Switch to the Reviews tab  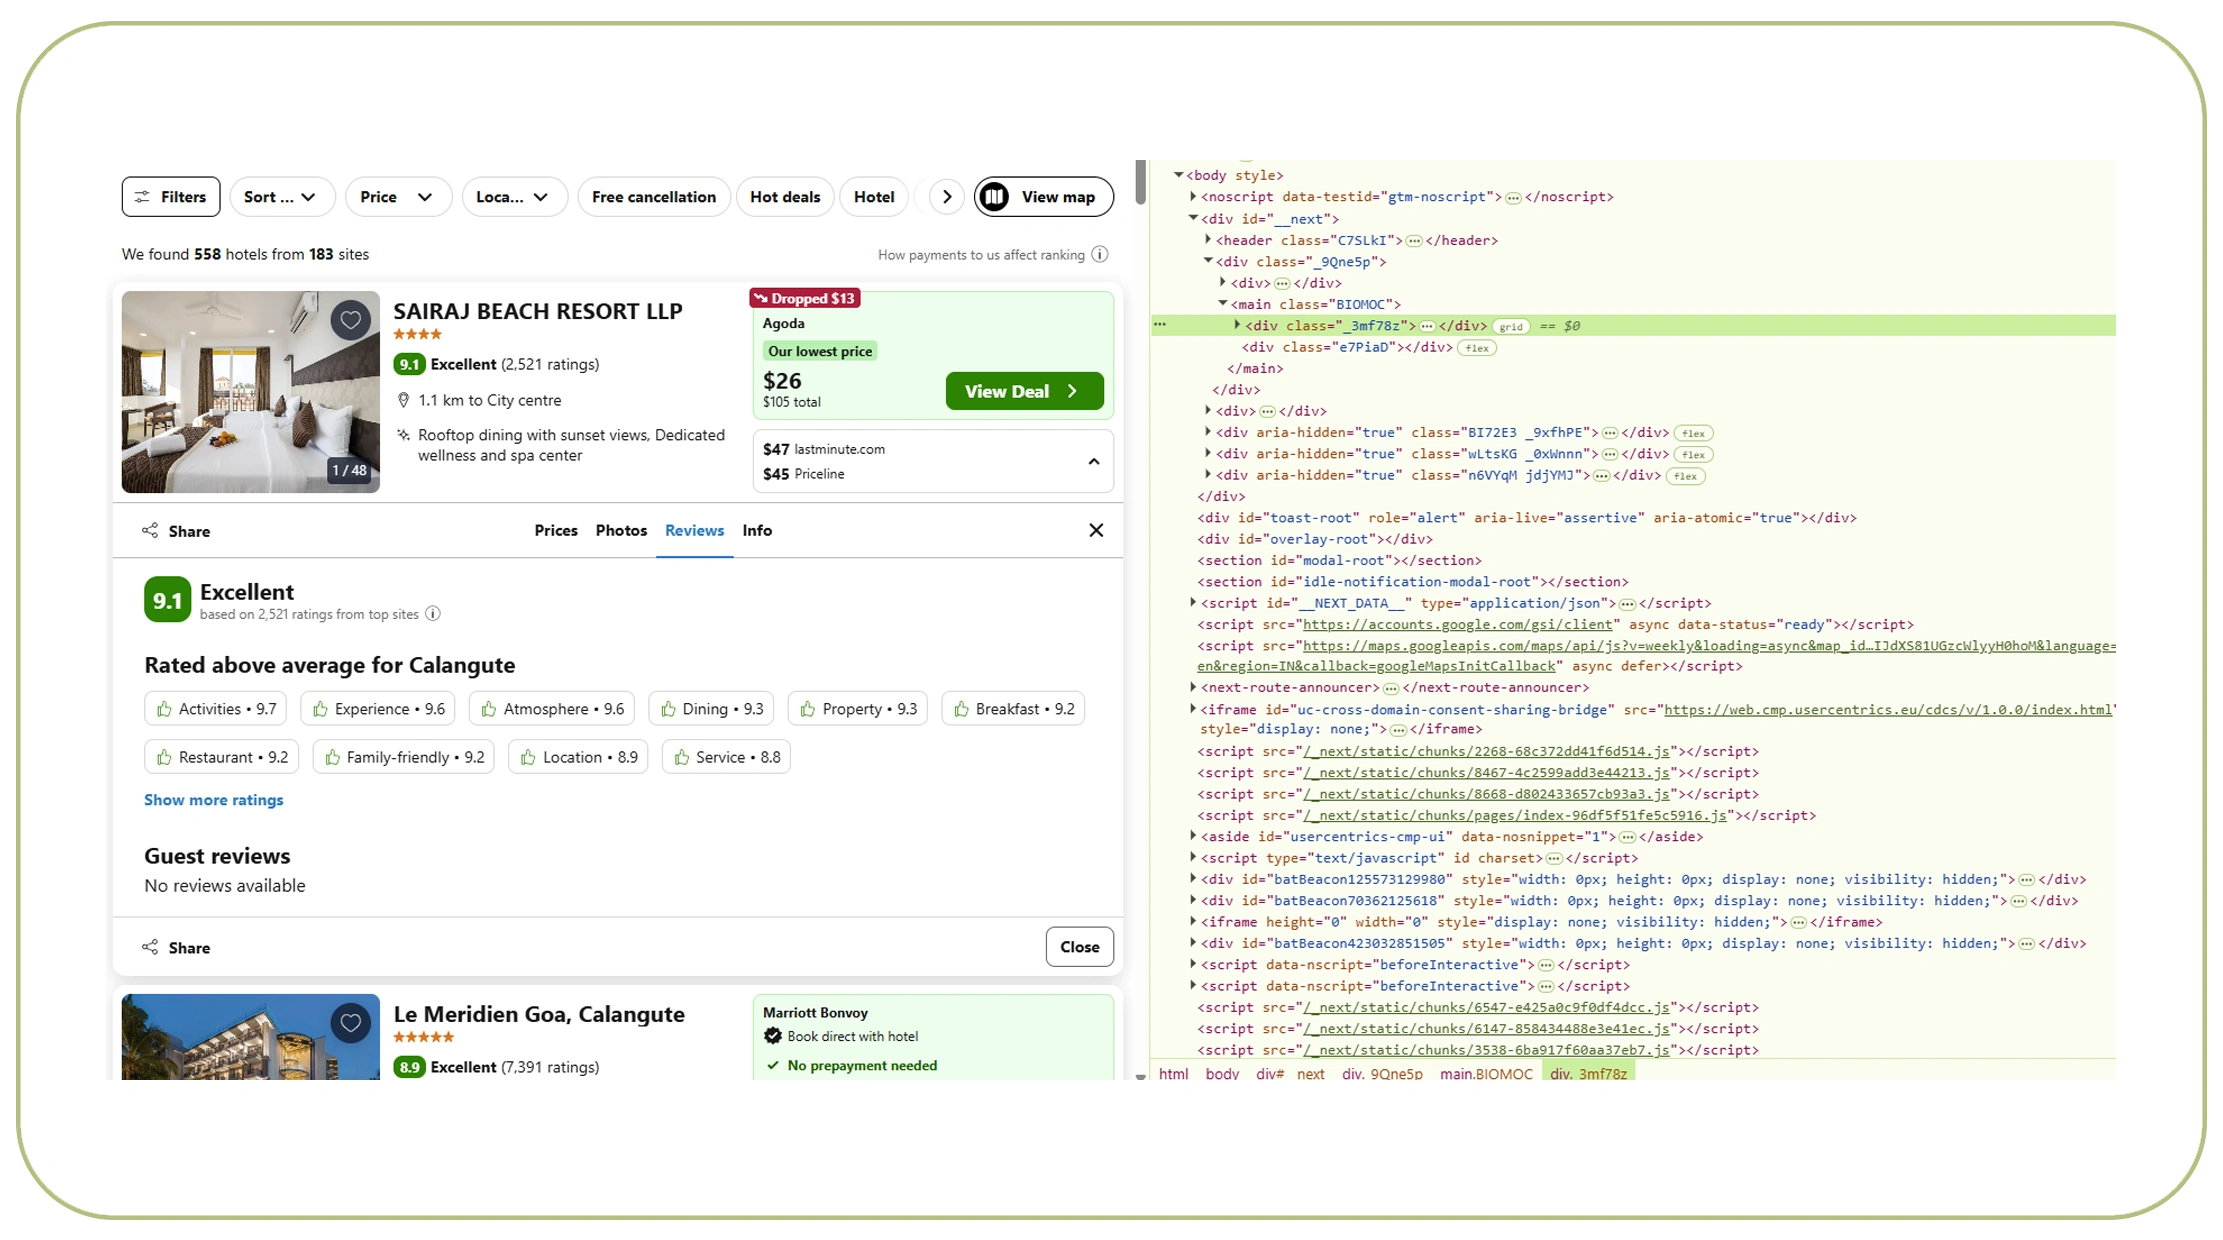pyautogui.click(x=694, y=530)
